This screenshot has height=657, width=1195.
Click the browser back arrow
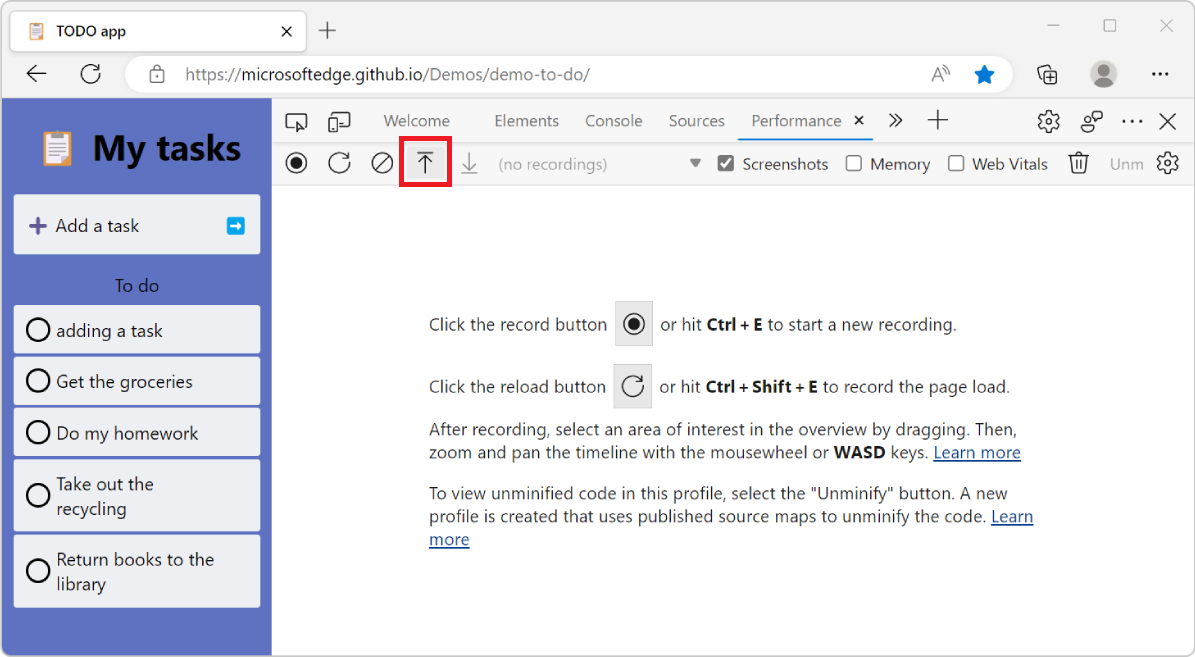37,74
